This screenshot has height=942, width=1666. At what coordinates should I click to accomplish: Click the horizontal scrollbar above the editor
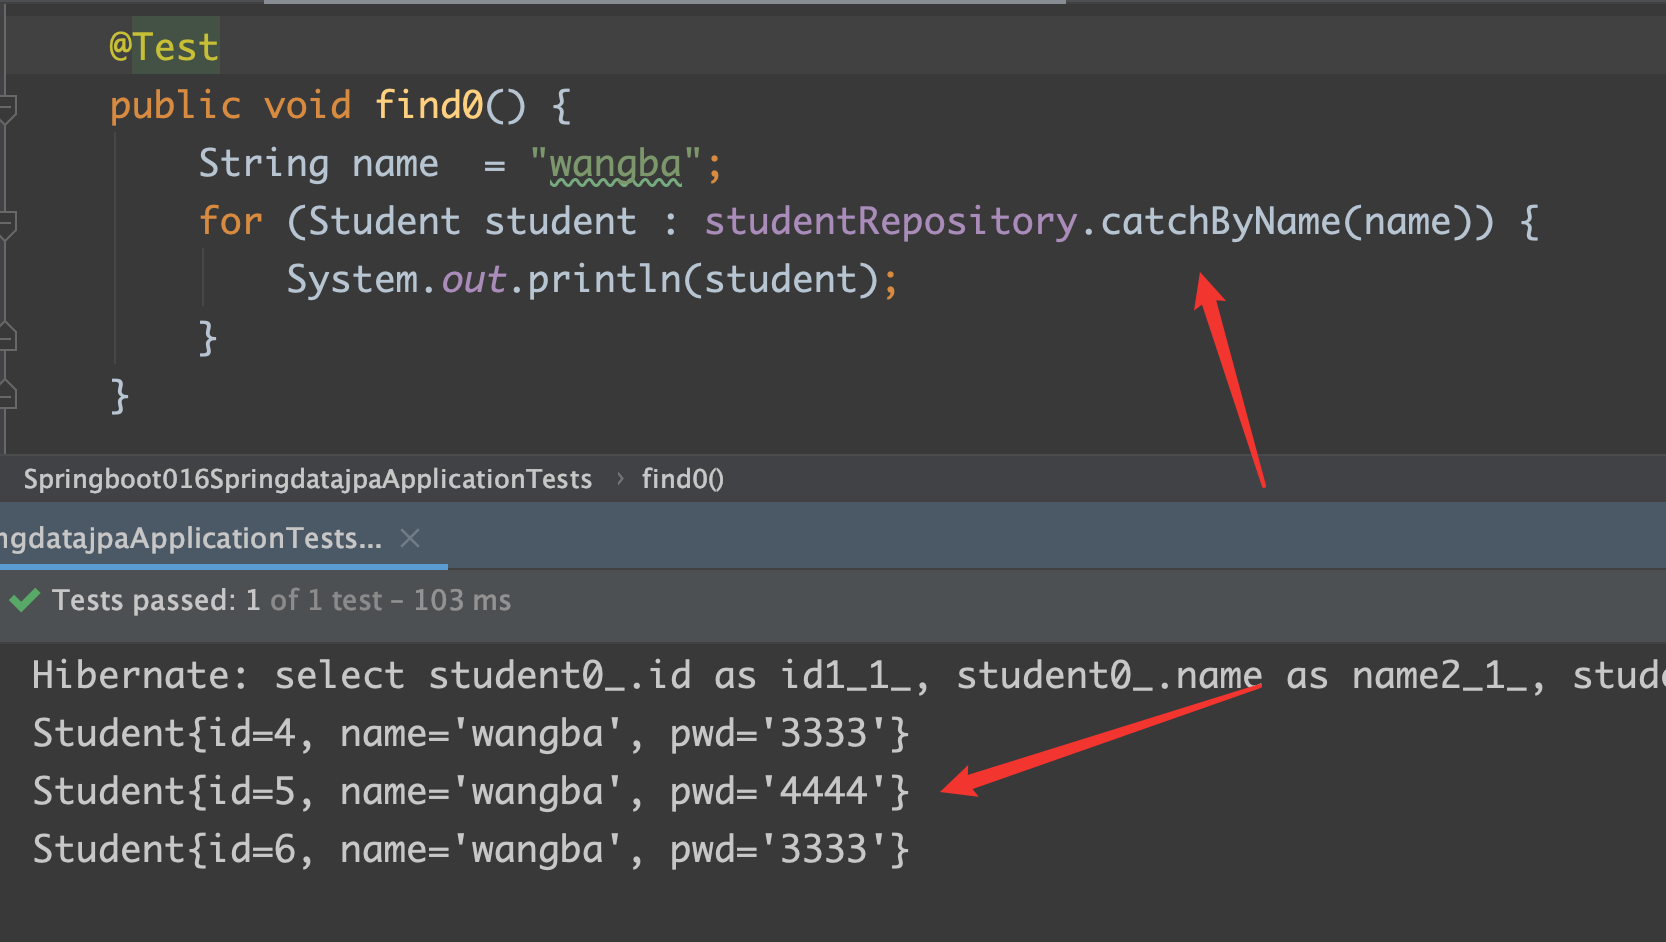[x=664, y=2]
